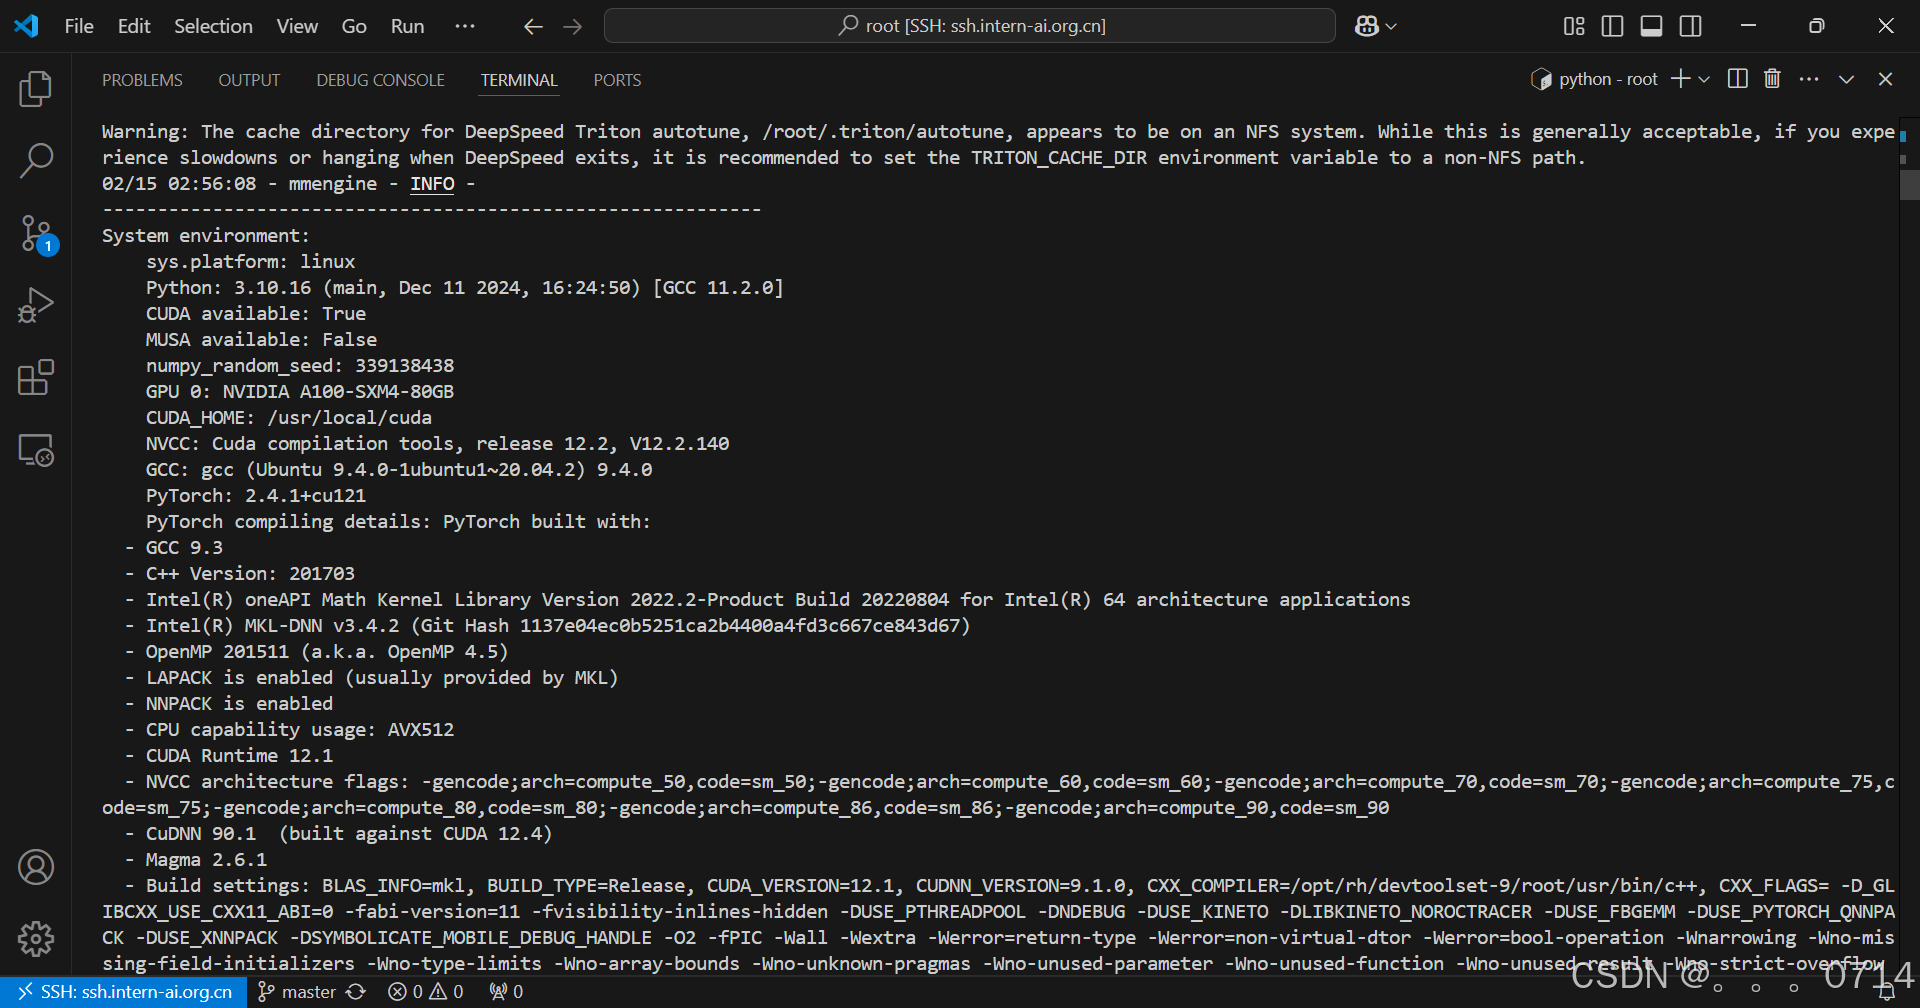Click the VS Code logo icon
Viewport: 1920px width, 1008px height.
(26, 26)
